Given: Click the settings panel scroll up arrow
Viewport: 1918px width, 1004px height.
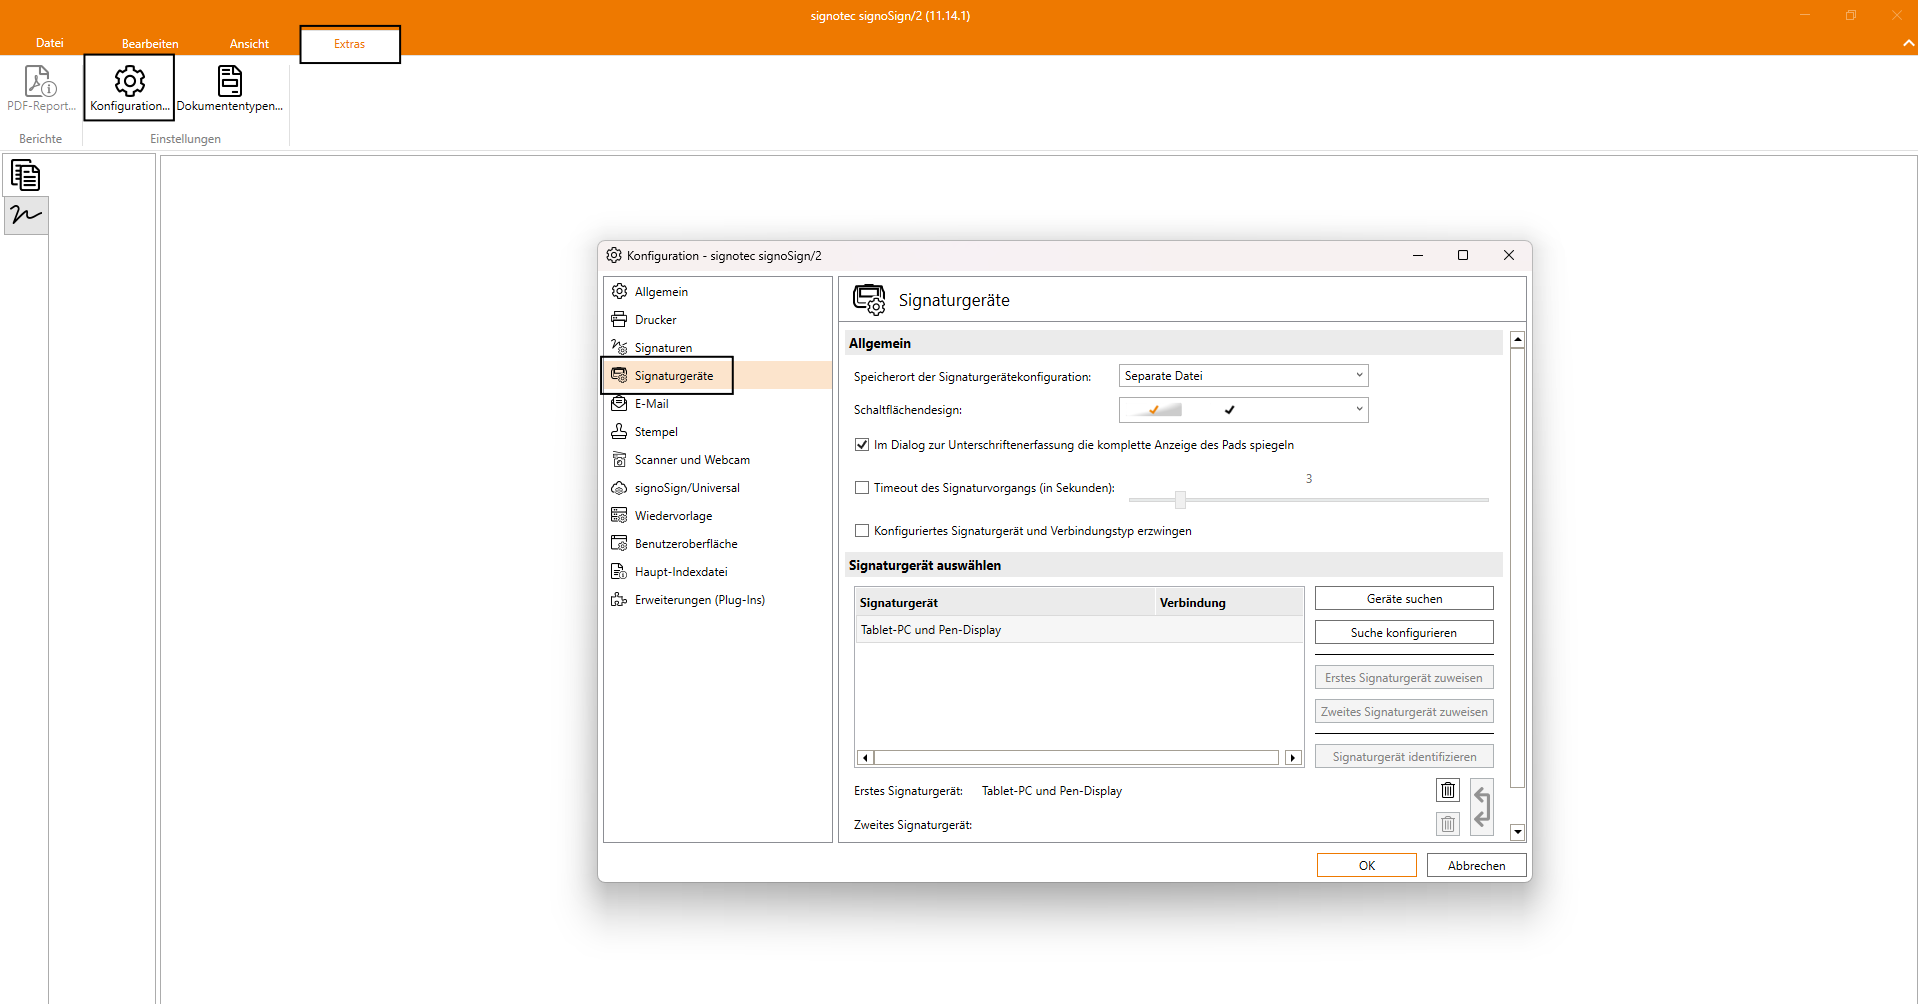Looking at the screenshot, I should [1517, 340].
